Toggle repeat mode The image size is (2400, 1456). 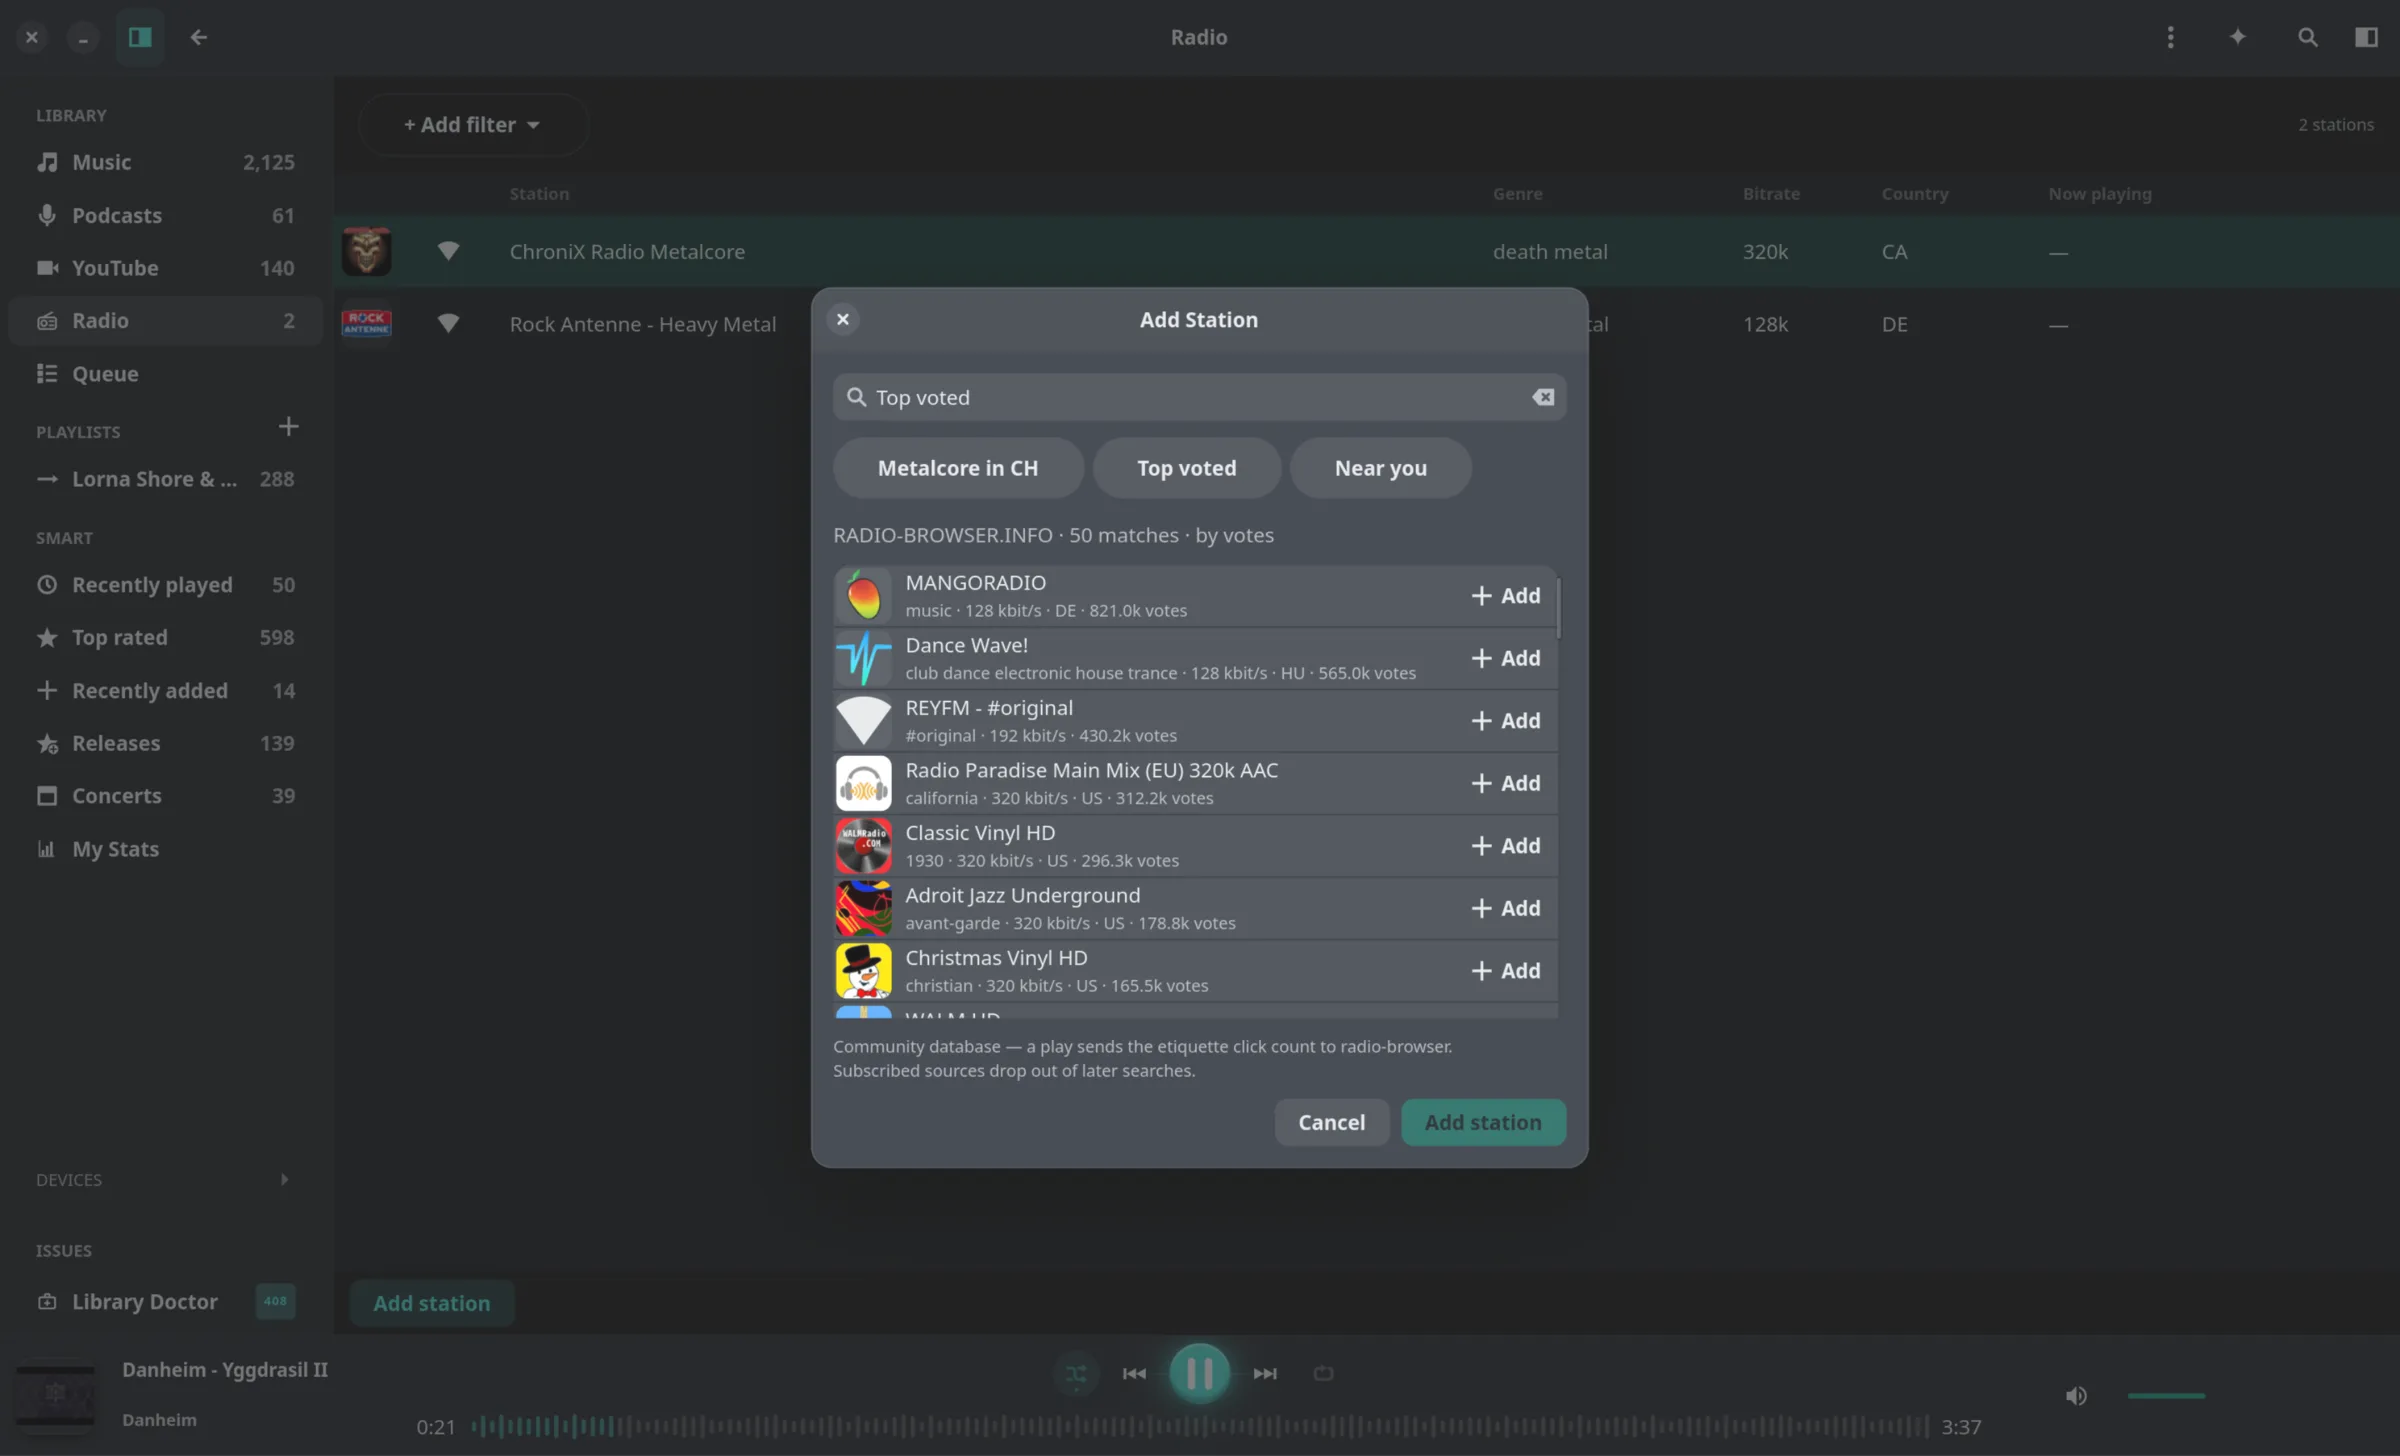pos(1323,1374)
